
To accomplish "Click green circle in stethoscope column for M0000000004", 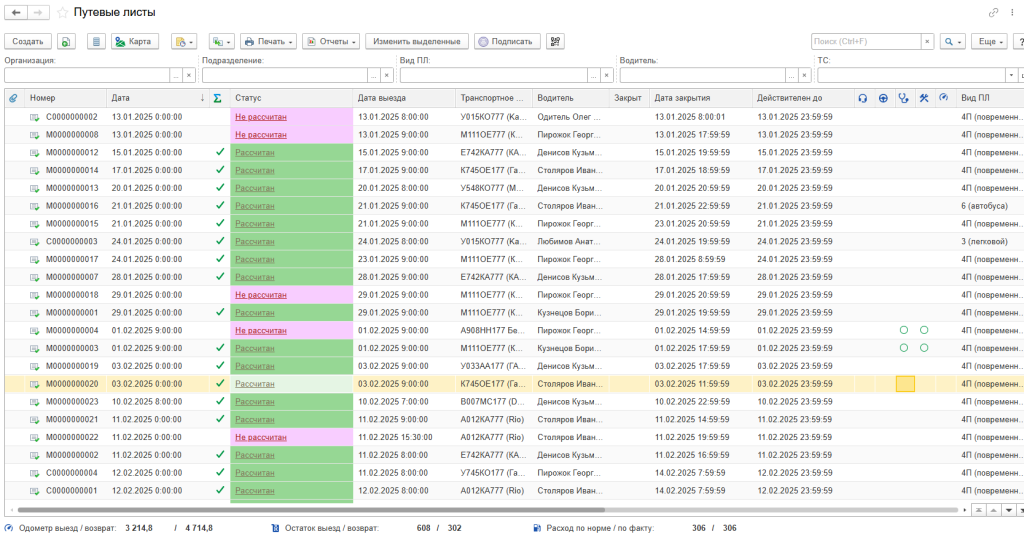I will click(x=903, y=330).
